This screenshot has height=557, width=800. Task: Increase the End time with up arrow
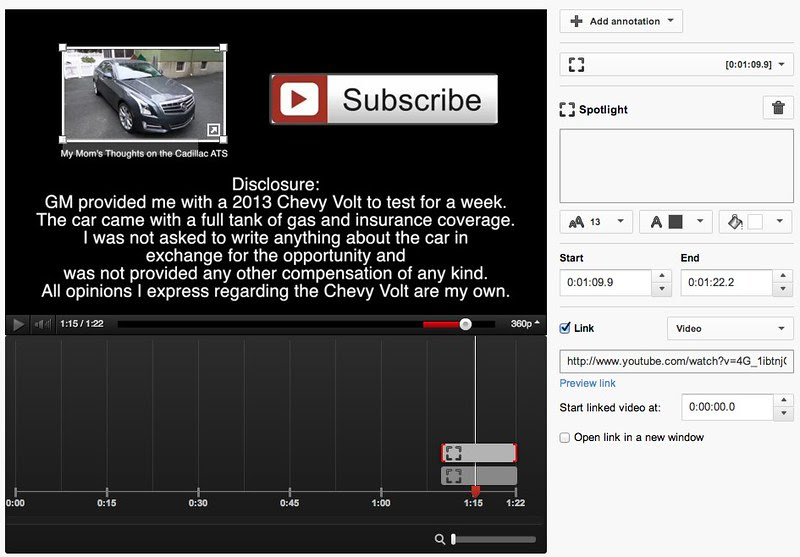pos(783,275)
